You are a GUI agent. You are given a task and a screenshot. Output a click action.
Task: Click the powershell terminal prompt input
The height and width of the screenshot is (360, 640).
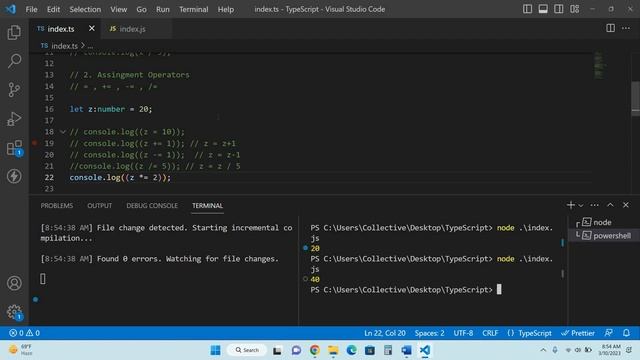(x=499, y=290)
